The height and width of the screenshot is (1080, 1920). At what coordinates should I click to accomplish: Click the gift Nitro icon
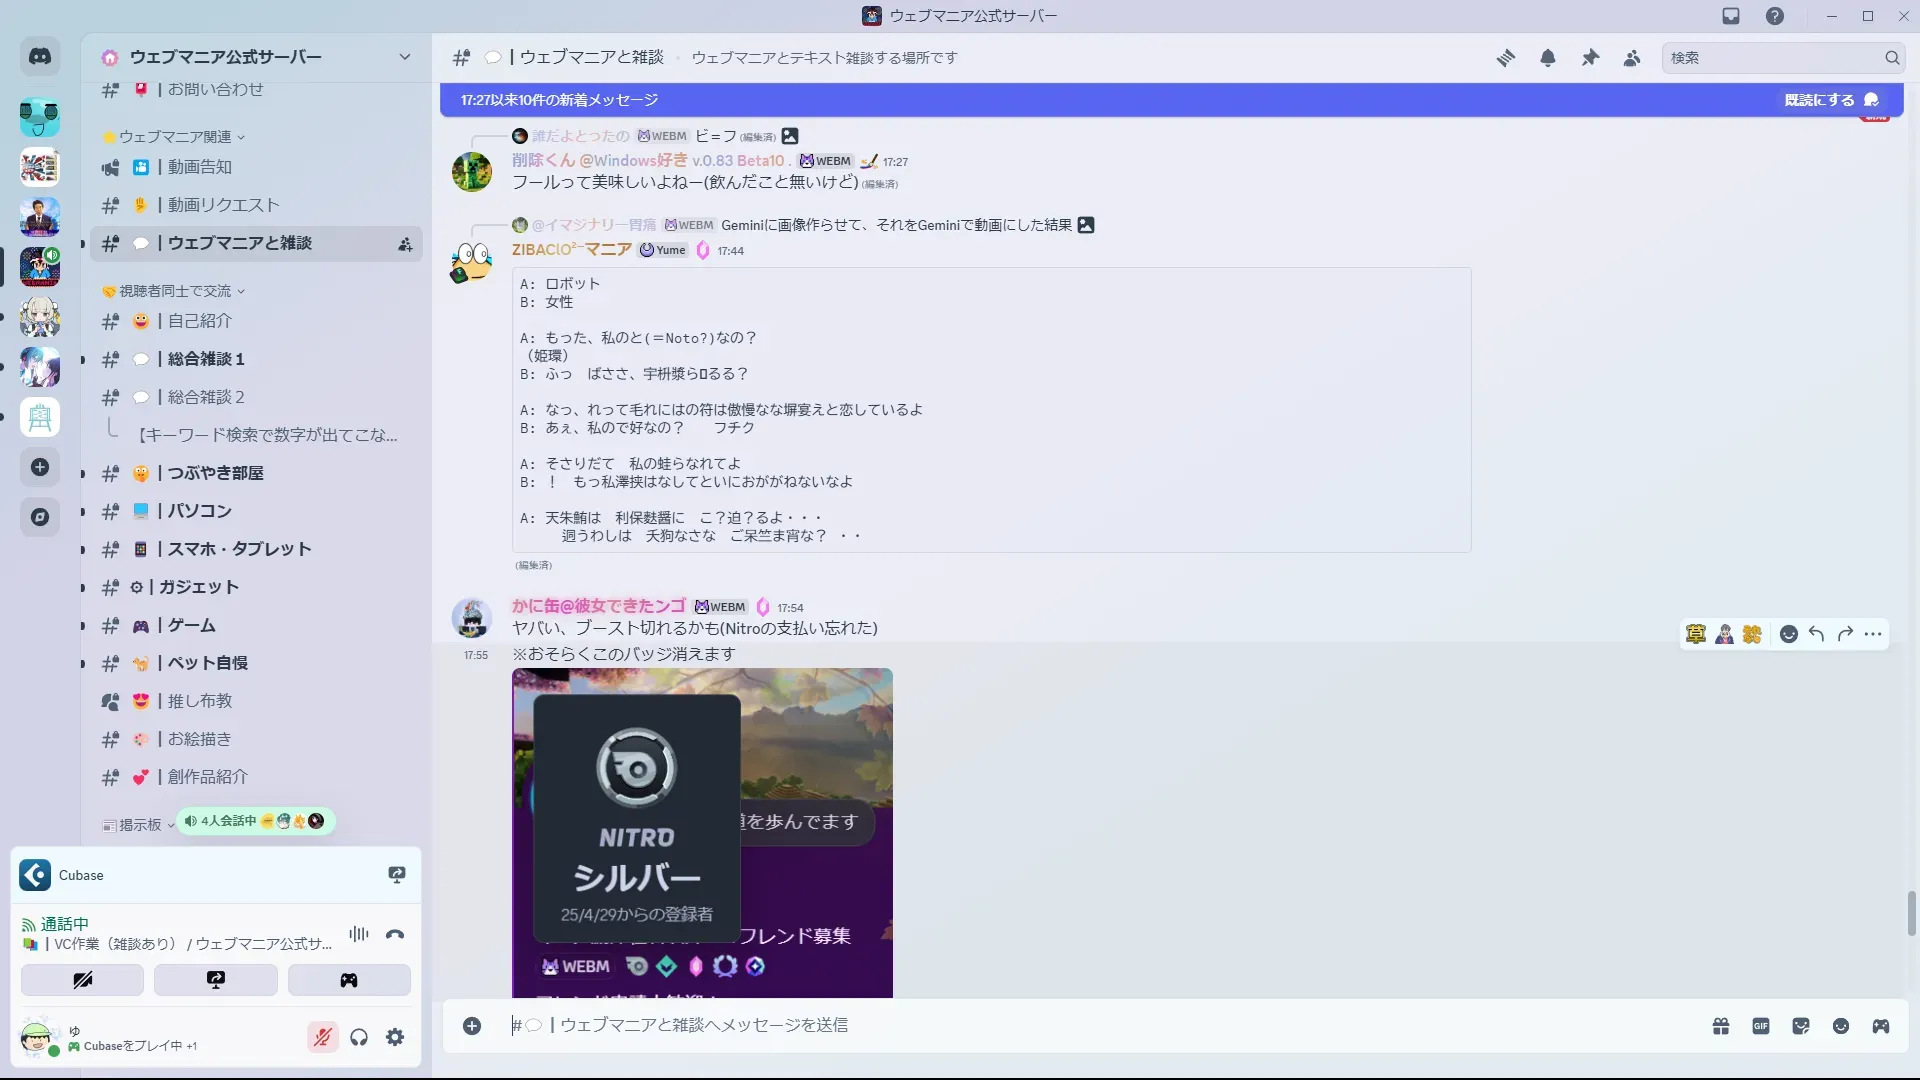point(1720,1026)
